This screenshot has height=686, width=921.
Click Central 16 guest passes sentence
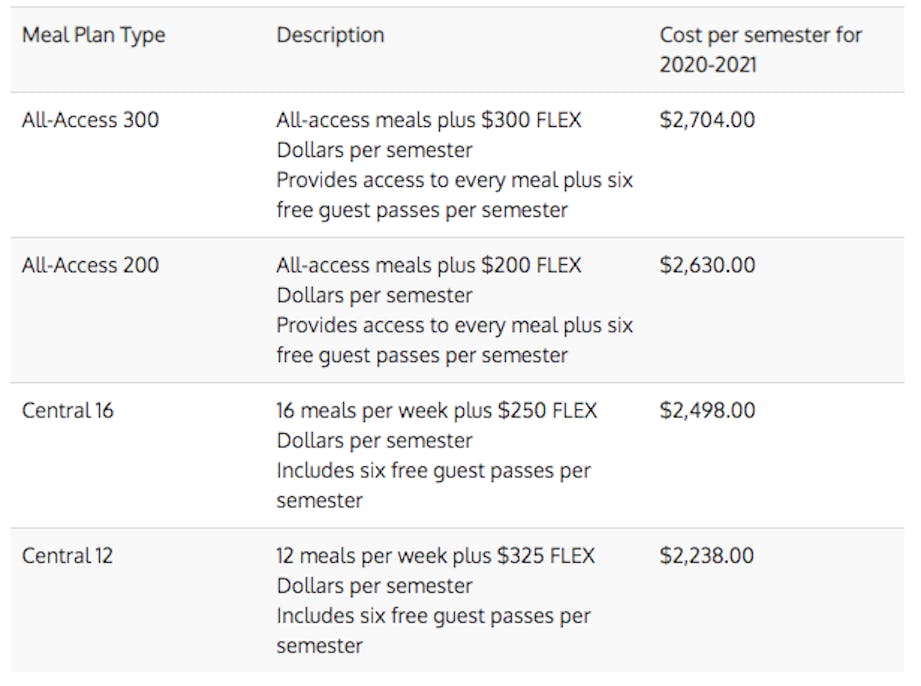point(433,471)
